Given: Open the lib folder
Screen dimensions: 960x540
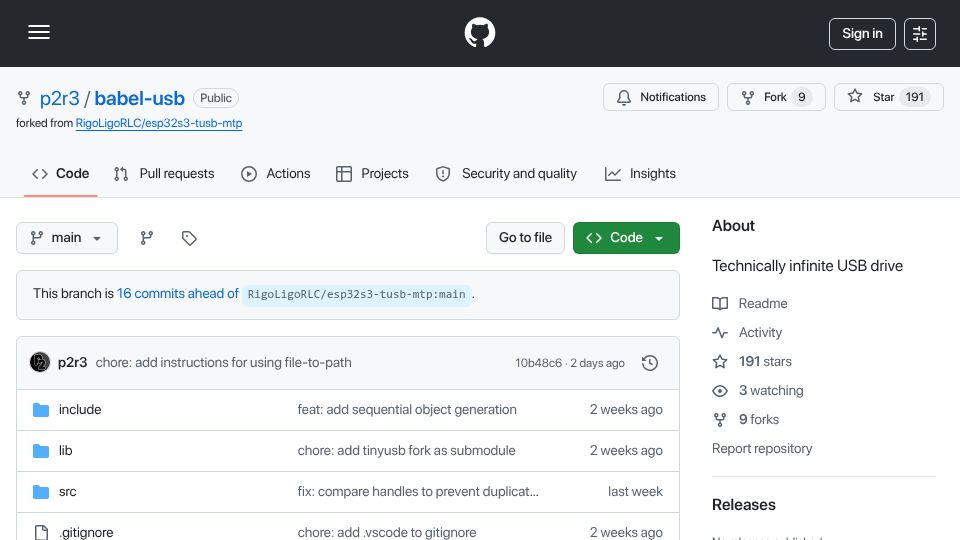Looking at the screenshot, I should coord(66,451).
